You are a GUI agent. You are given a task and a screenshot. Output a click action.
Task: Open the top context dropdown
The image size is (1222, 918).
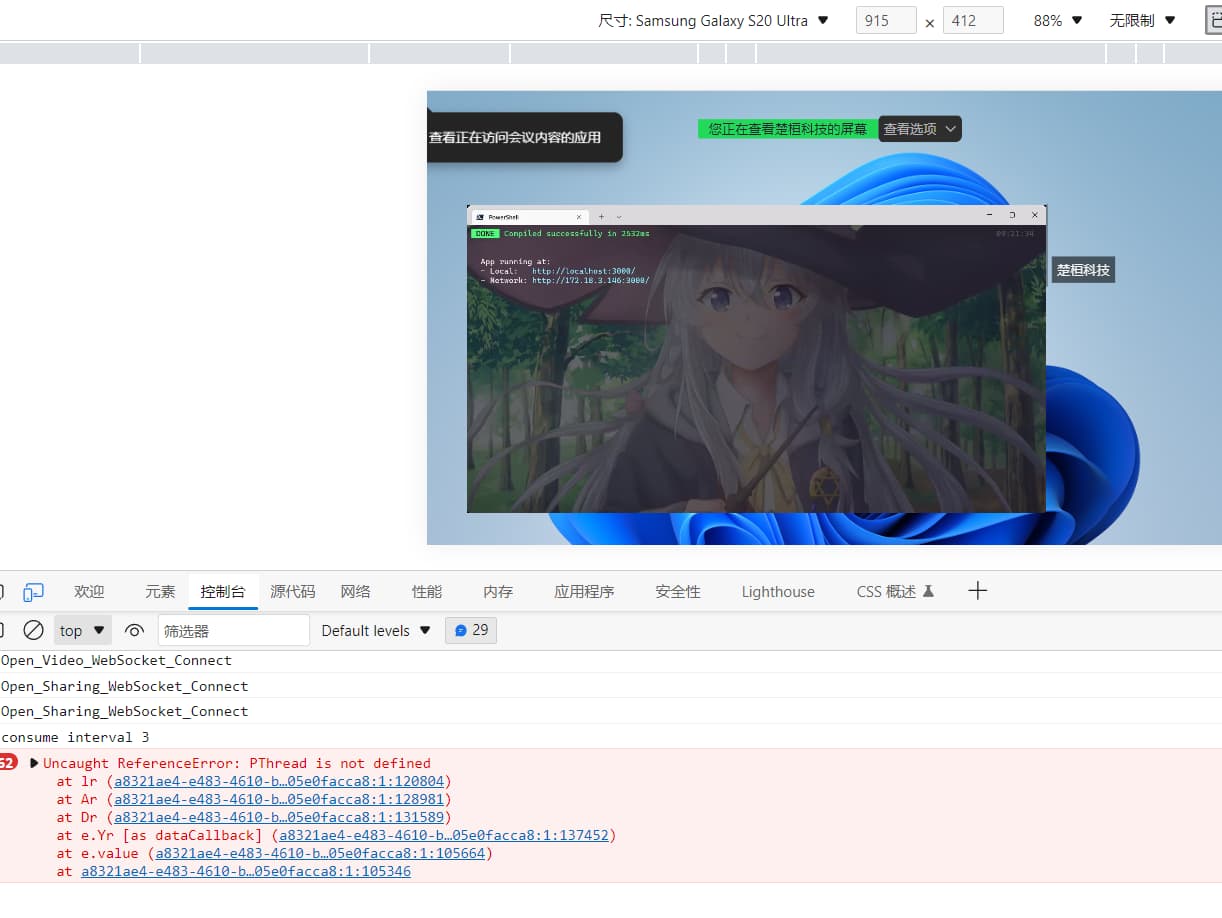(x=82, y=631)
